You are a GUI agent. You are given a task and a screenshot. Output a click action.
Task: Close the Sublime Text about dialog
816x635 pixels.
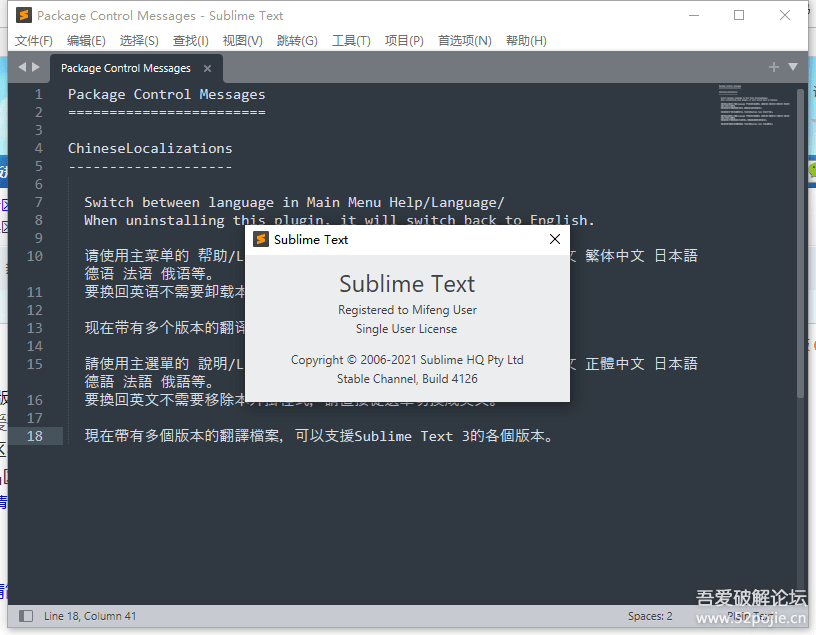tap(555, 239)
